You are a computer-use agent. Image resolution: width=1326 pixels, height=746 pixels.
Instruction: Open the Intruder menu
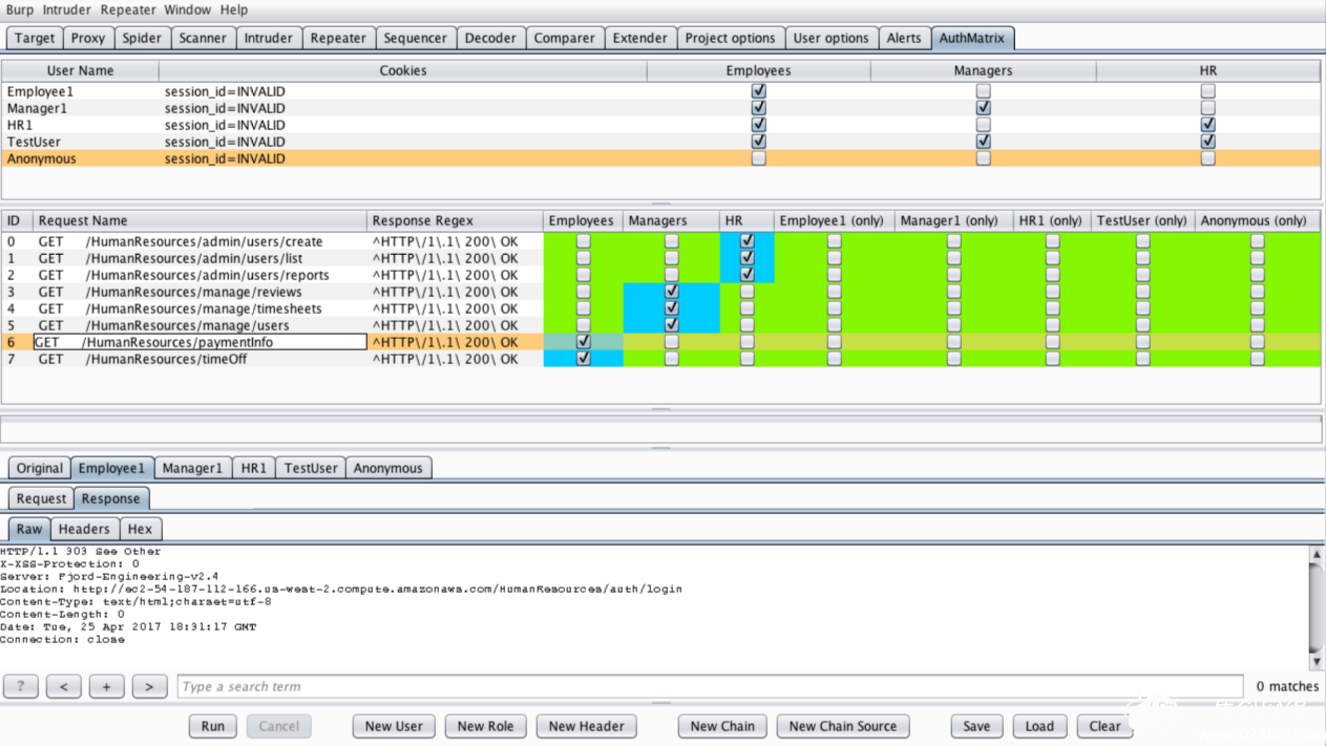coord(67,10)
